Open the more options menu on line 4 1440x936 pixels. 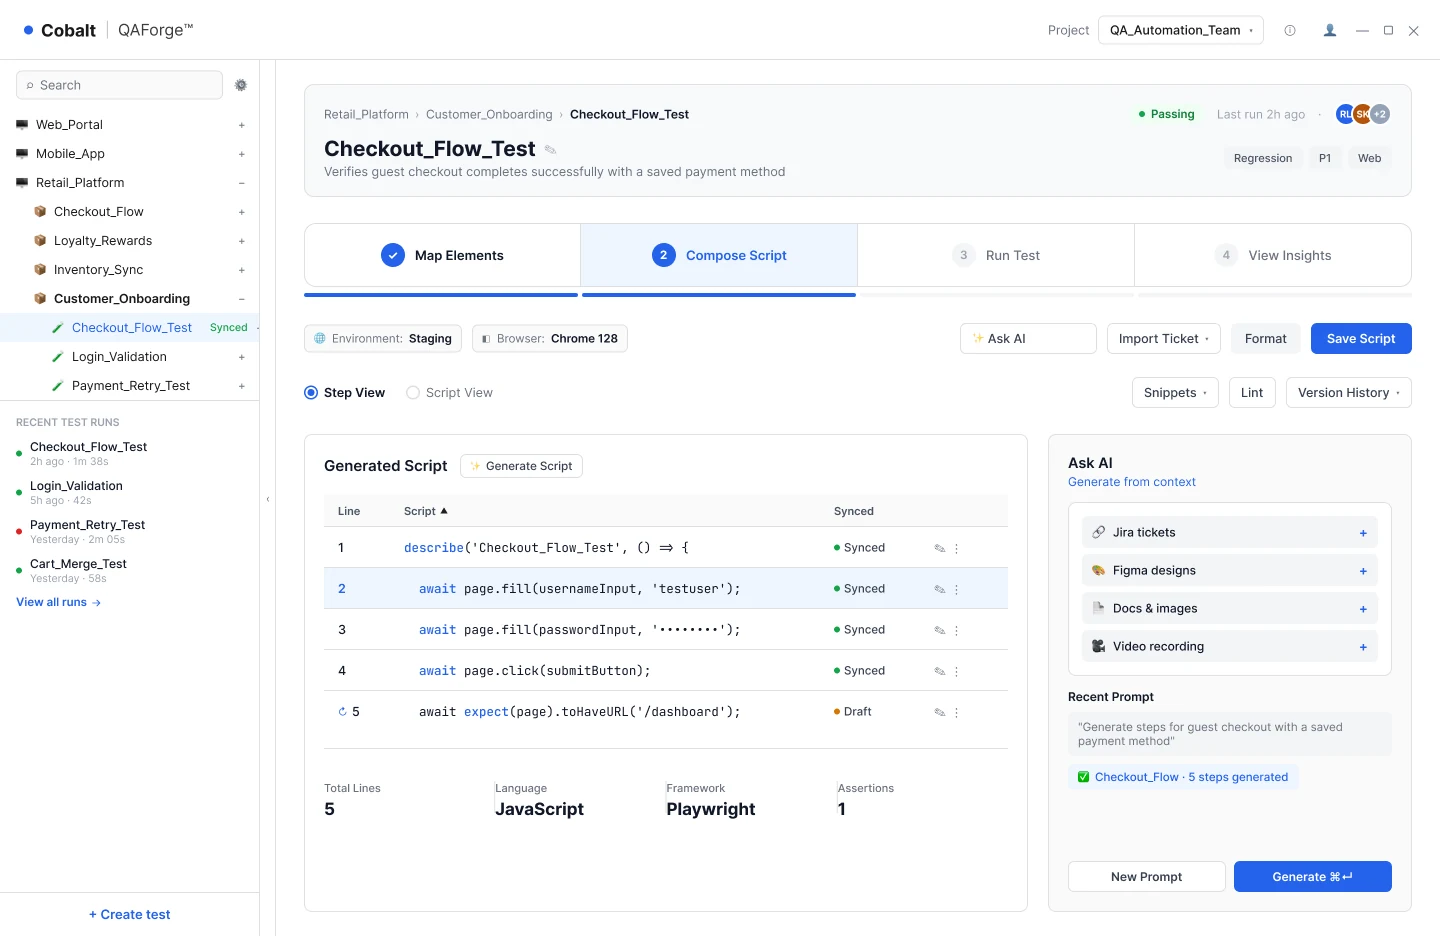[957, 671]
